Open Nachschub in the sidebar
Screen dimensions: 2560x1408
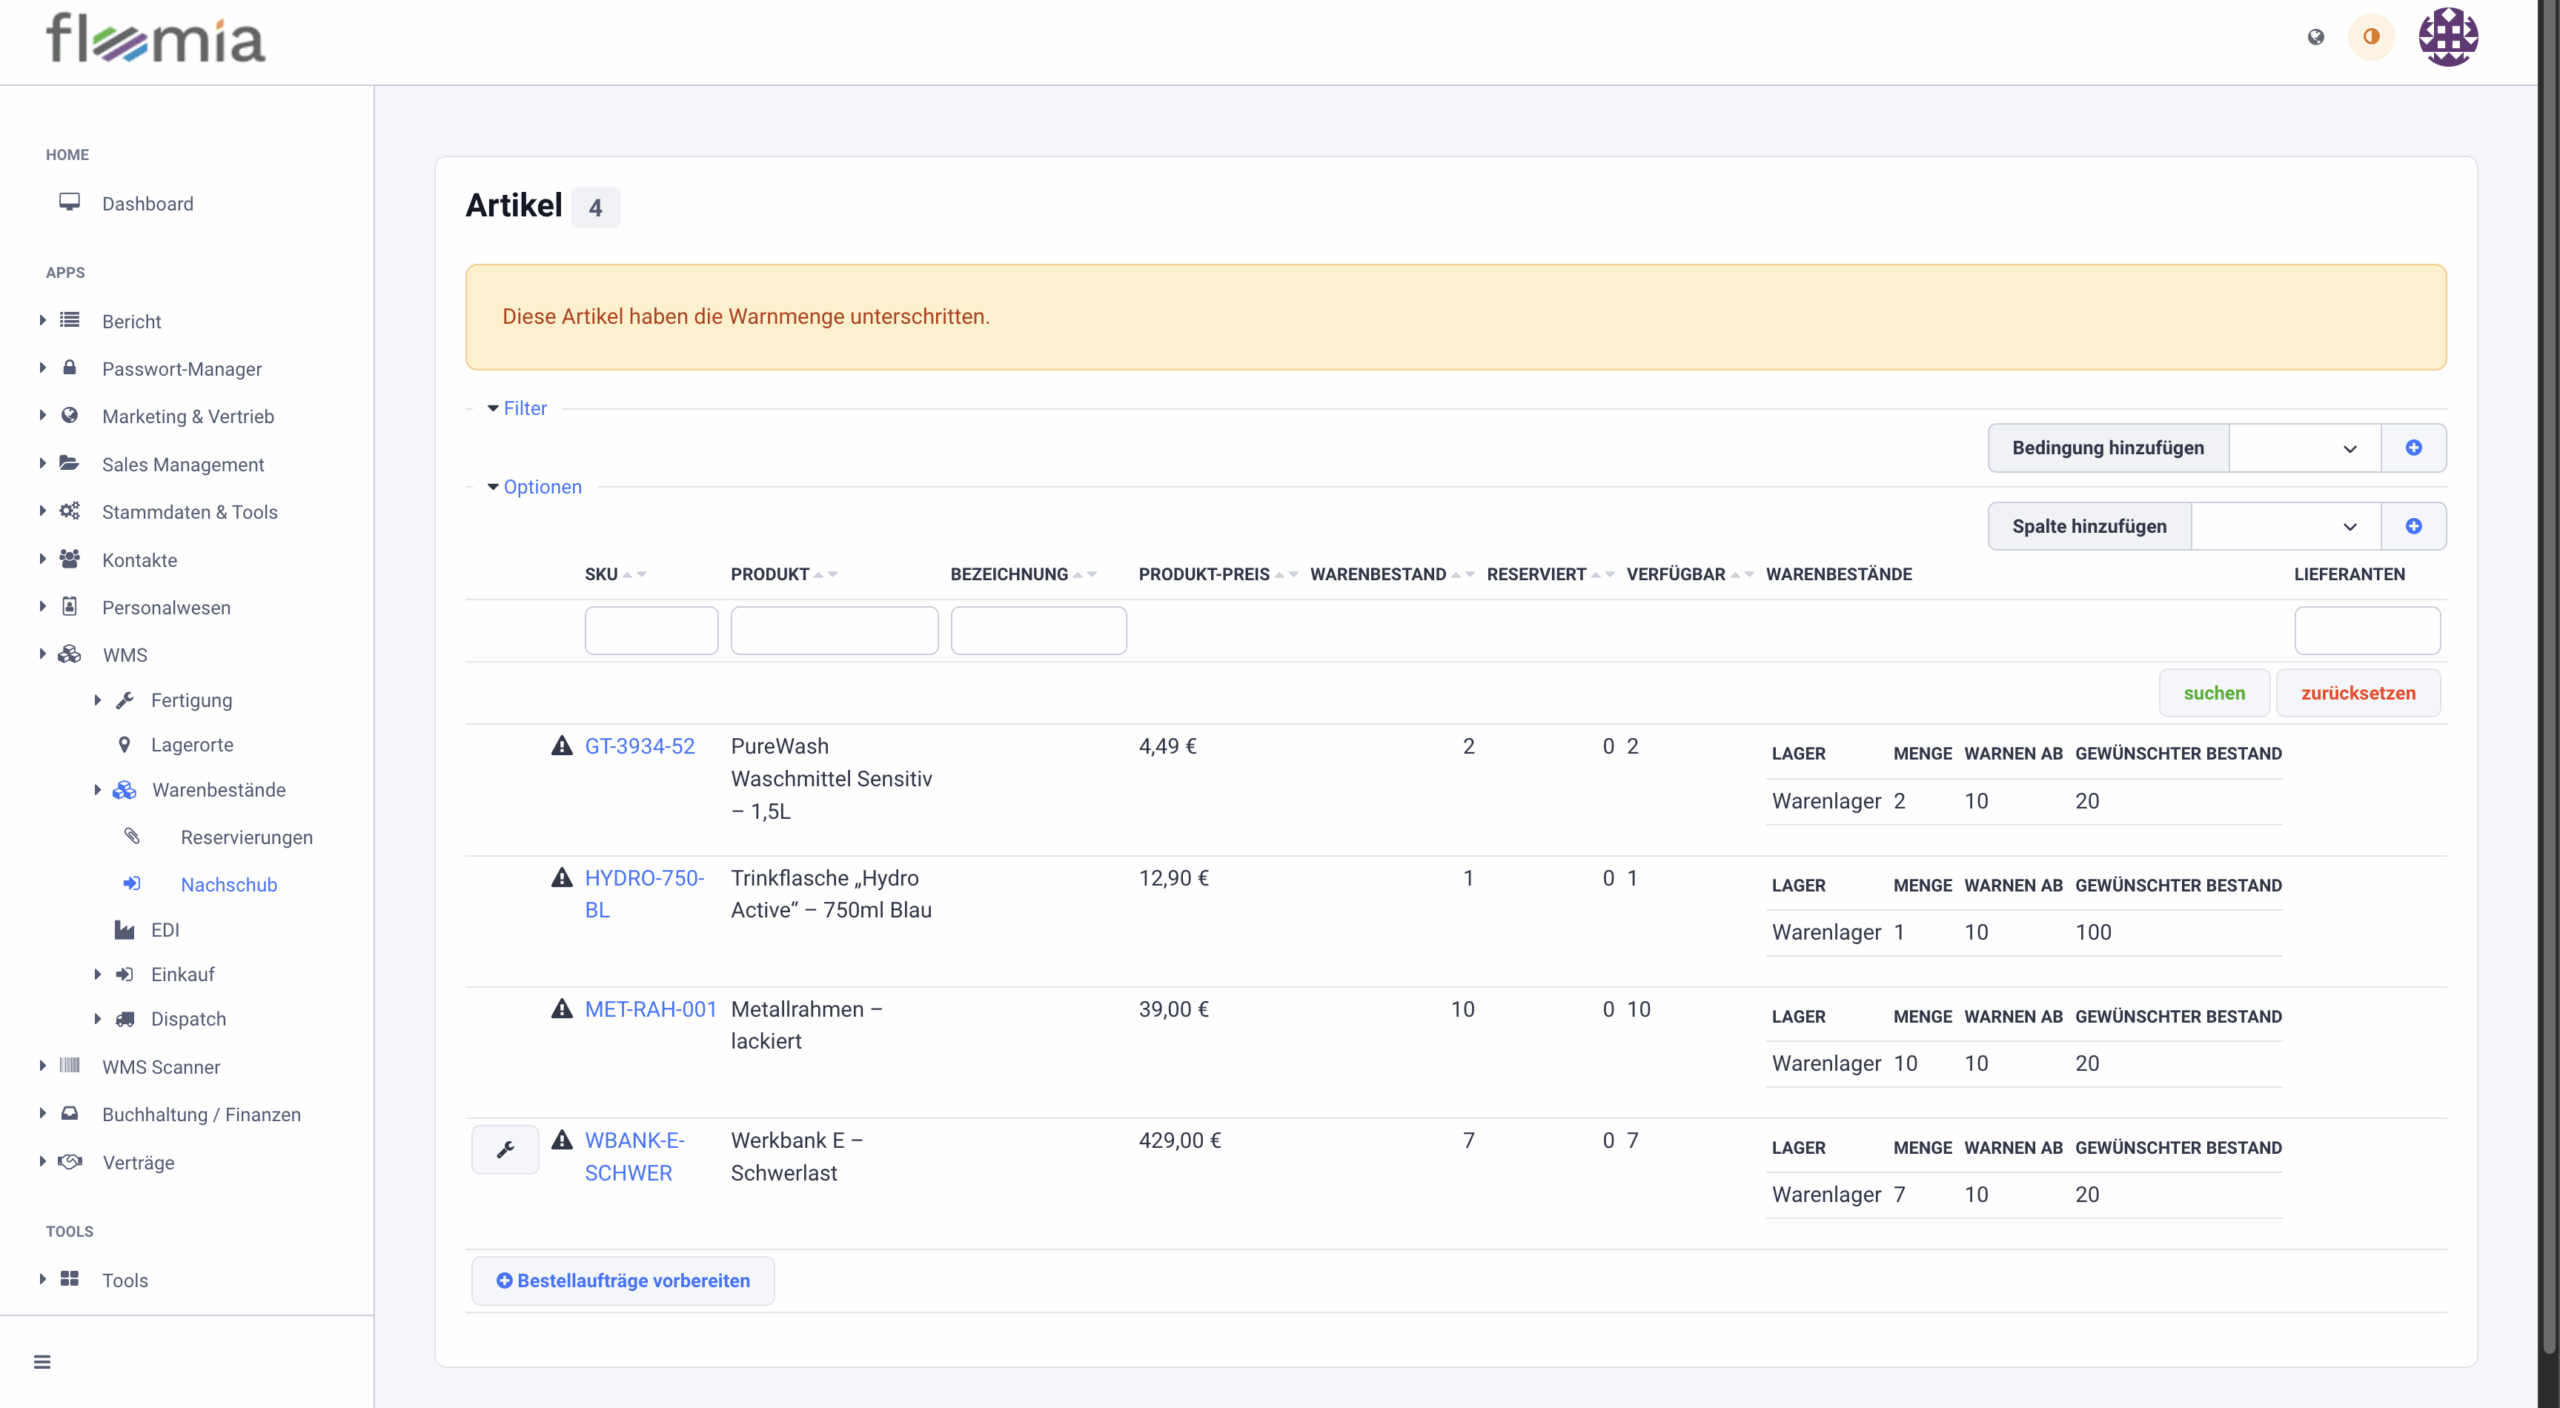pos(228,885)
